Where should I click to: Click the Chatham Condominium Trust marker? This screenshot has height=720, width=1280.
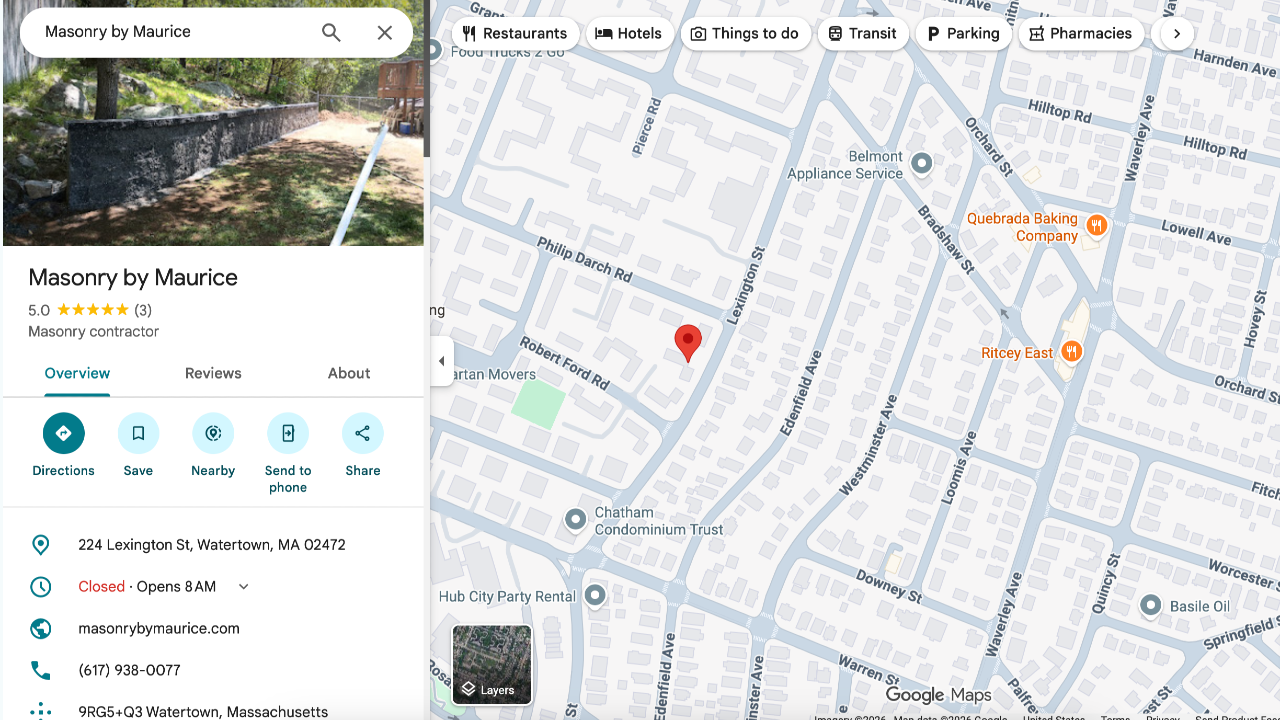[x=575, y=519]
